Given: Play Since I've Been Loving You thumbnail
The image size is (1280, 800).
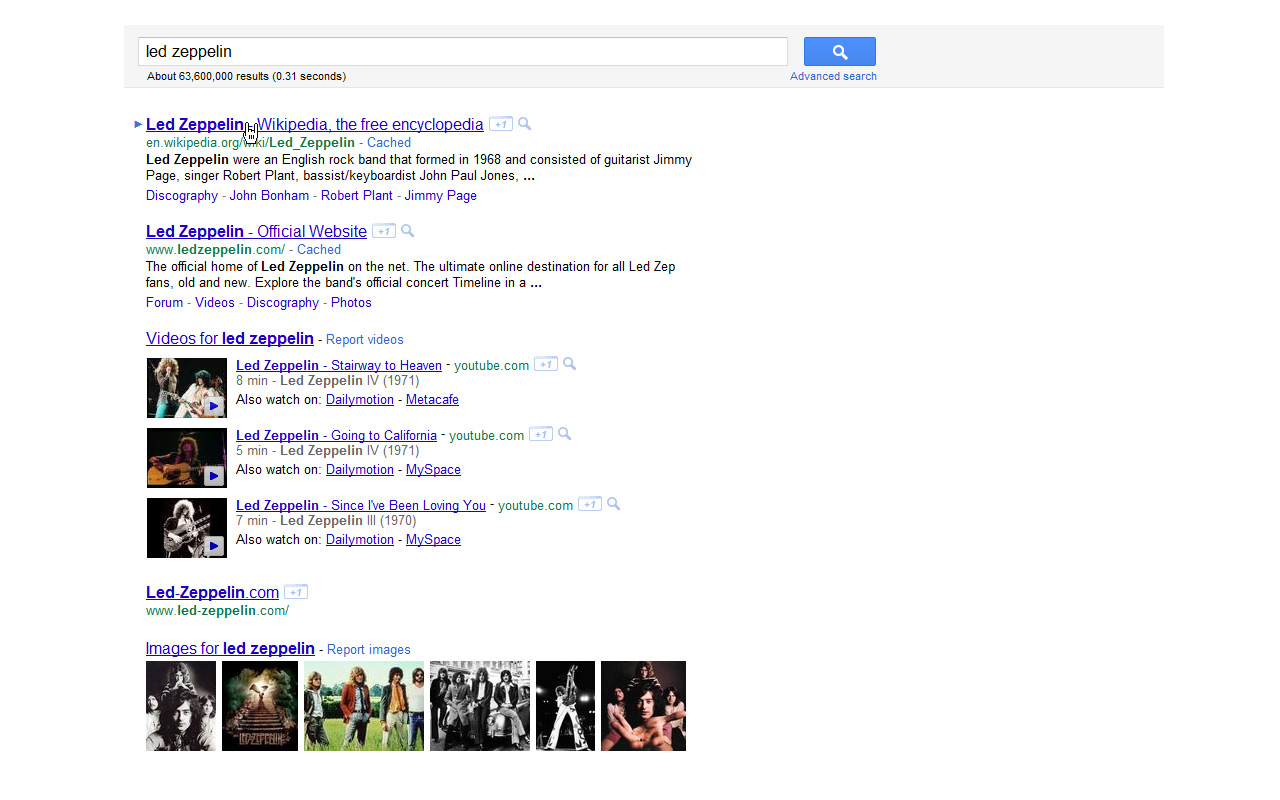Looking at the screenshot, I should pos(187,528).
